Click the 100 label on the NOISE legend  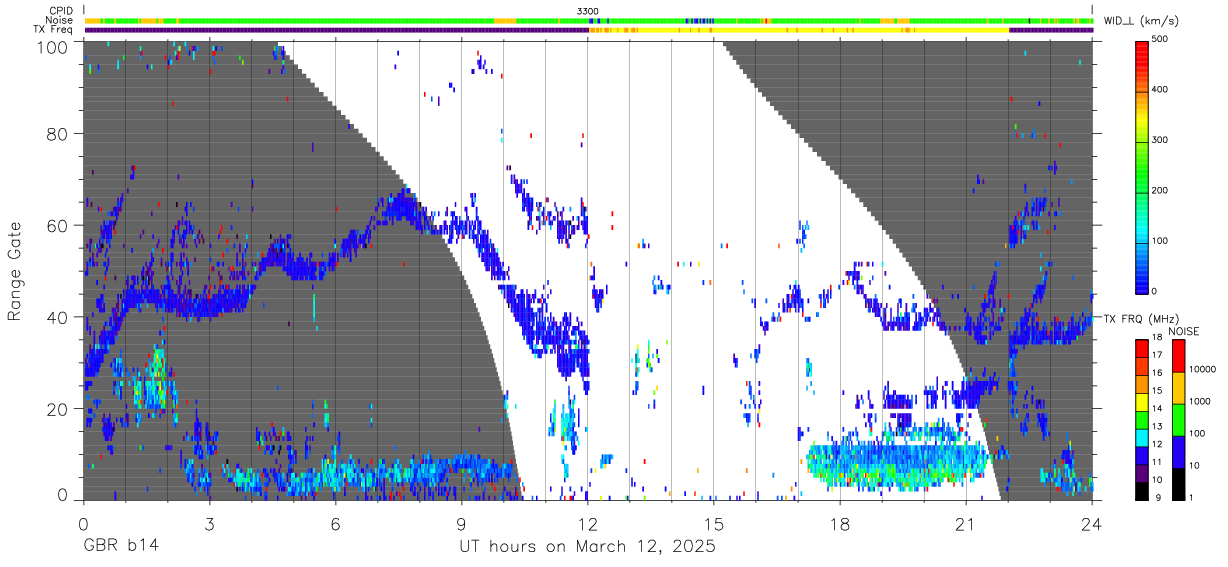pos(1198,433)
